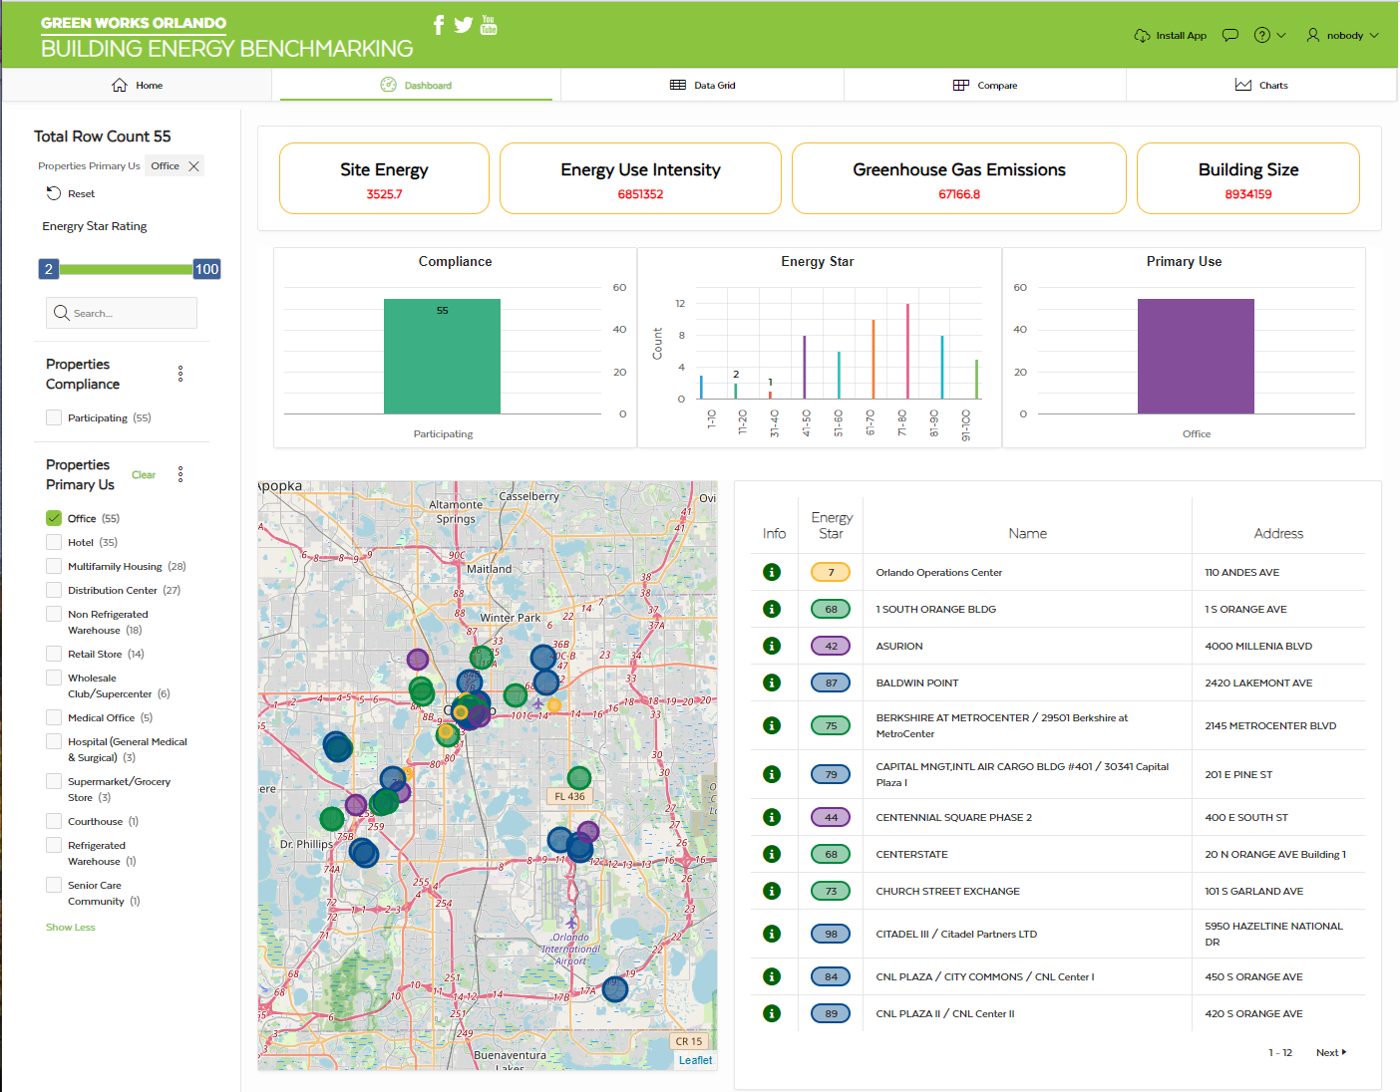Open the chat bubble feedback icon
The image size is (1400, 1092).
(x=1231, y=35)
